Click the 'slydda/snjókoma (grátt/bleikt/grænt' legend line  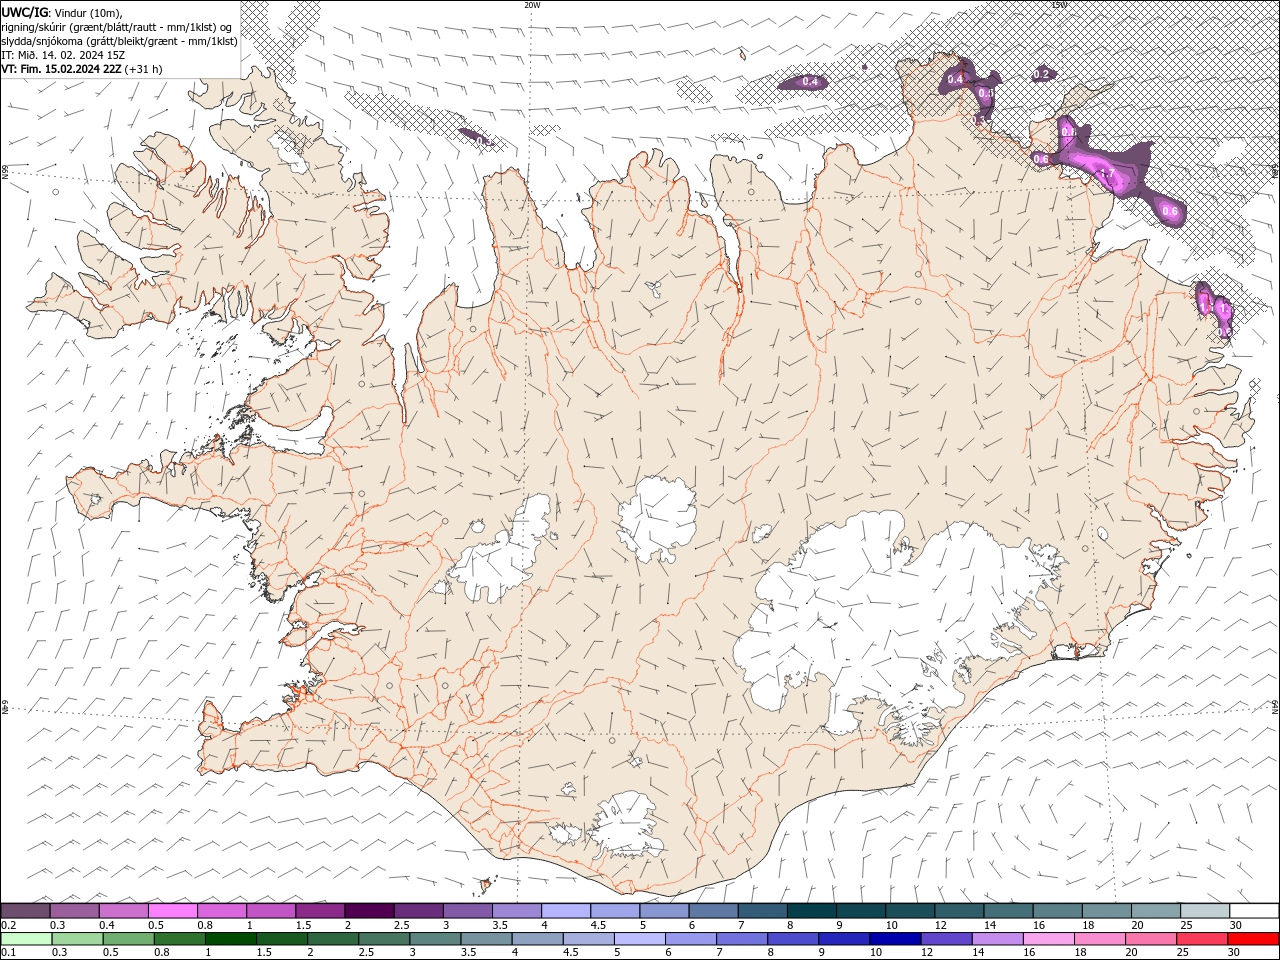[x=119, y=41]
